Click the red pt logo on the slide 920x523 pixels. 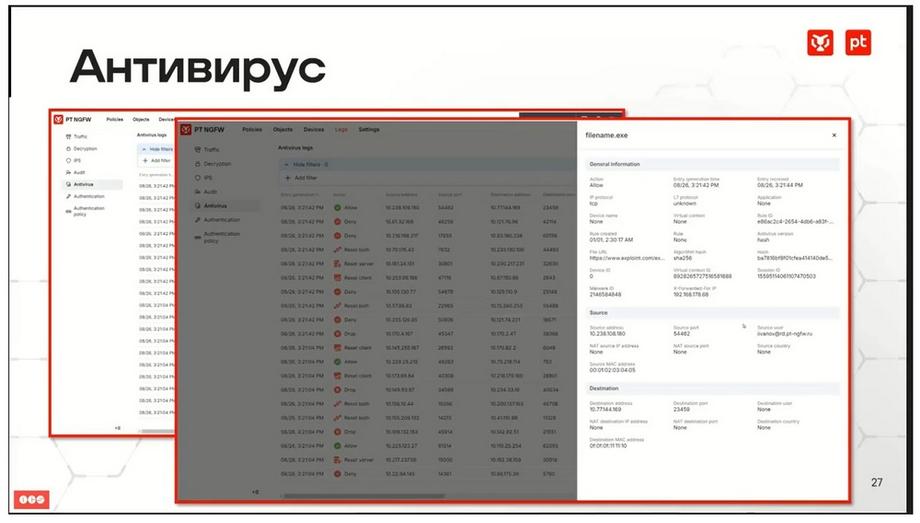click(858, 43)
